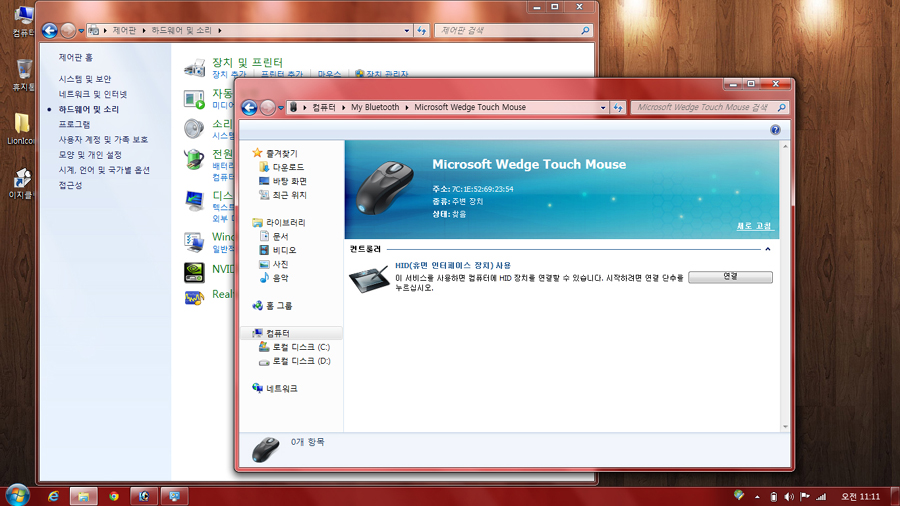This screenshot has height=506, width=900.
Task: Open 다운로드 downloads folder in navigation pane
Action: pos(288,167)
